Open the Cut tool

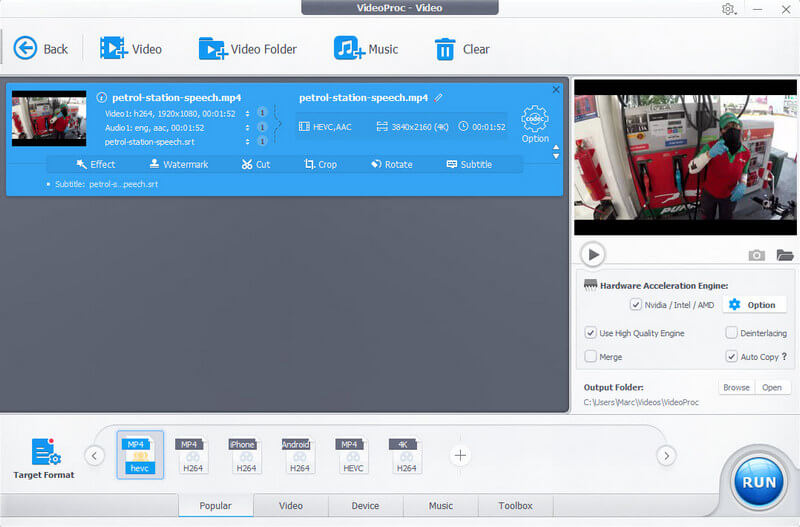[256, 164]
